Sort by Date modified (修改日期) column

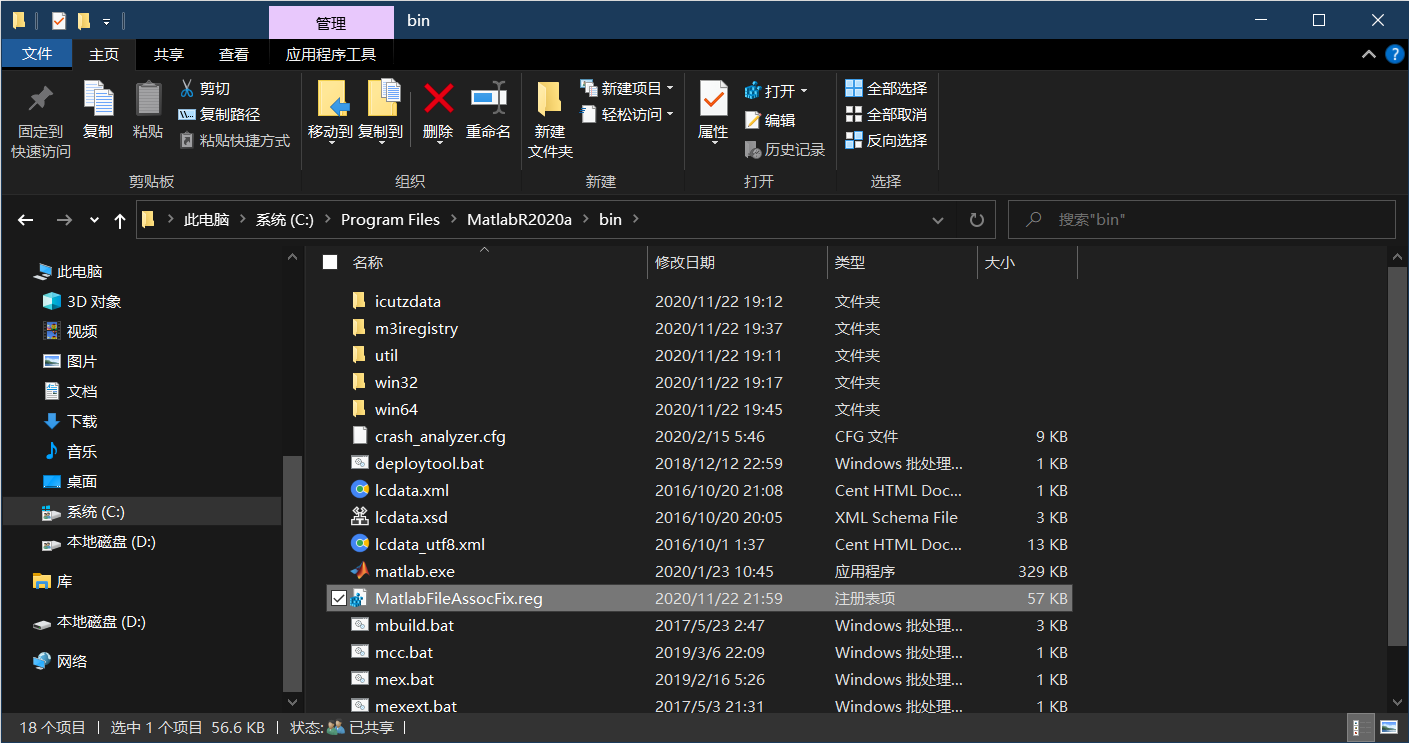tap(685, 262)
